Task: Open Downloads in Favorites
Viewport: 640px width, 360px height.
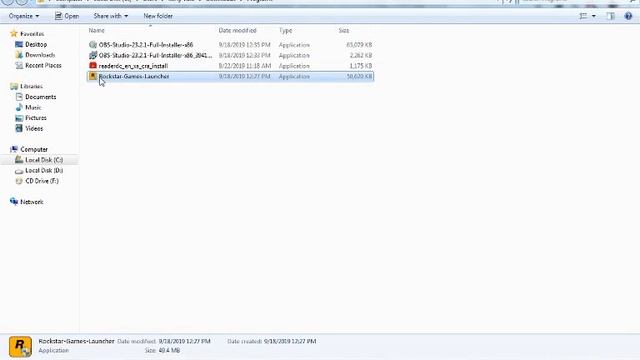Action: tap(40, 55)
